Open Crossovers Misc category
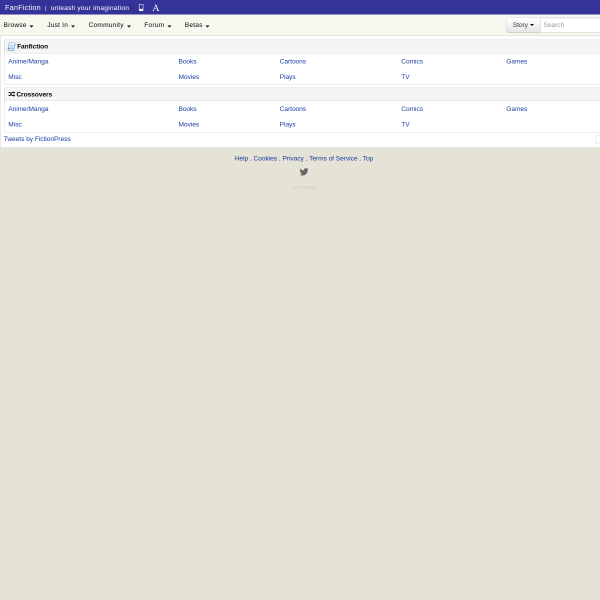 (x=15, y=125)
